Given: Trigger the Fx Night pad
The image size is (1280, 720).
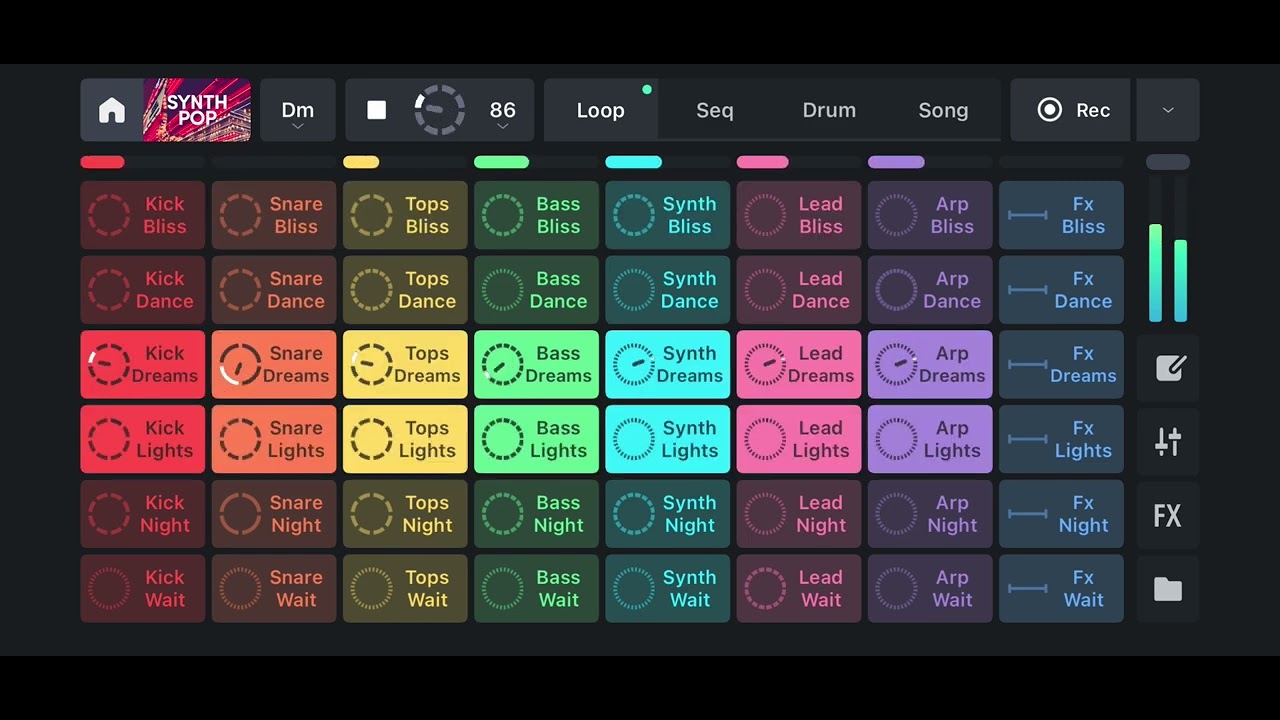Looking at the screenshot, I should (x=1061, y=514).
